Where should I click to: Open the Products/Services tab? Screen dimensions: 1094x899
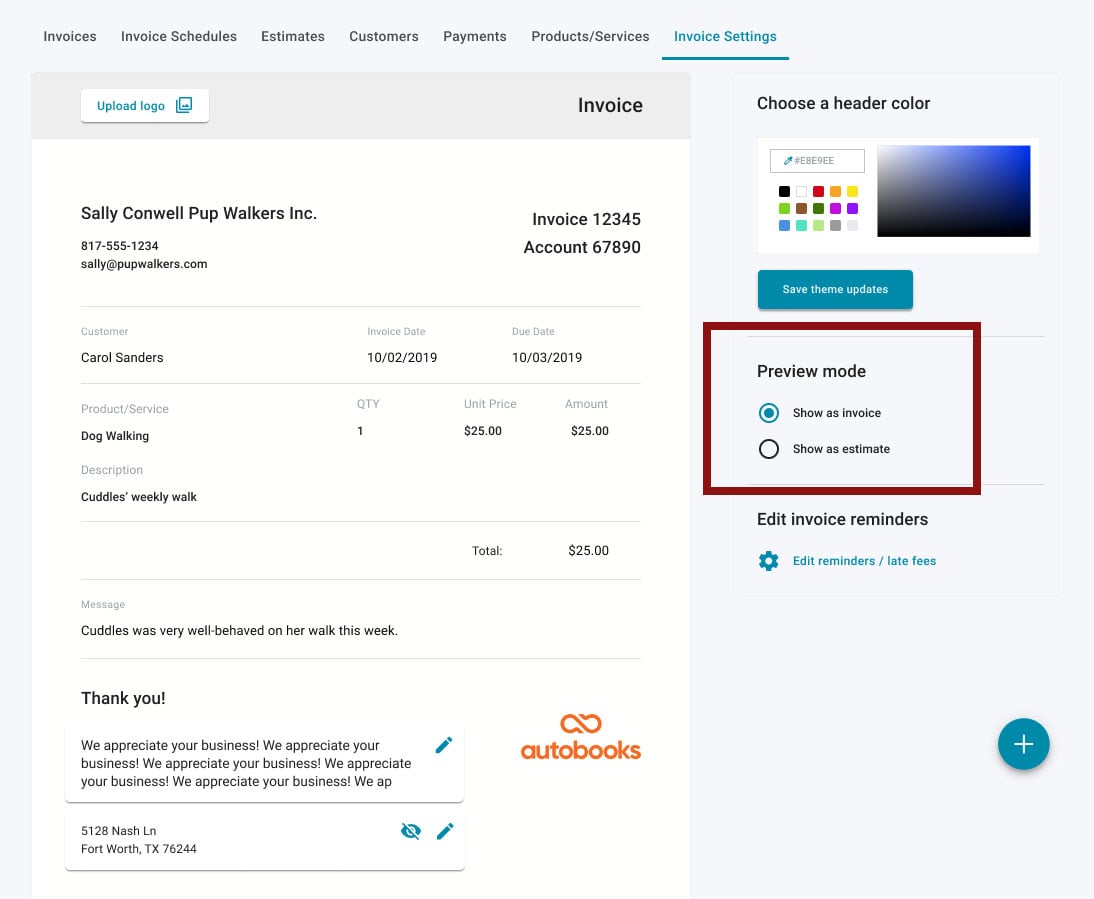590,36
